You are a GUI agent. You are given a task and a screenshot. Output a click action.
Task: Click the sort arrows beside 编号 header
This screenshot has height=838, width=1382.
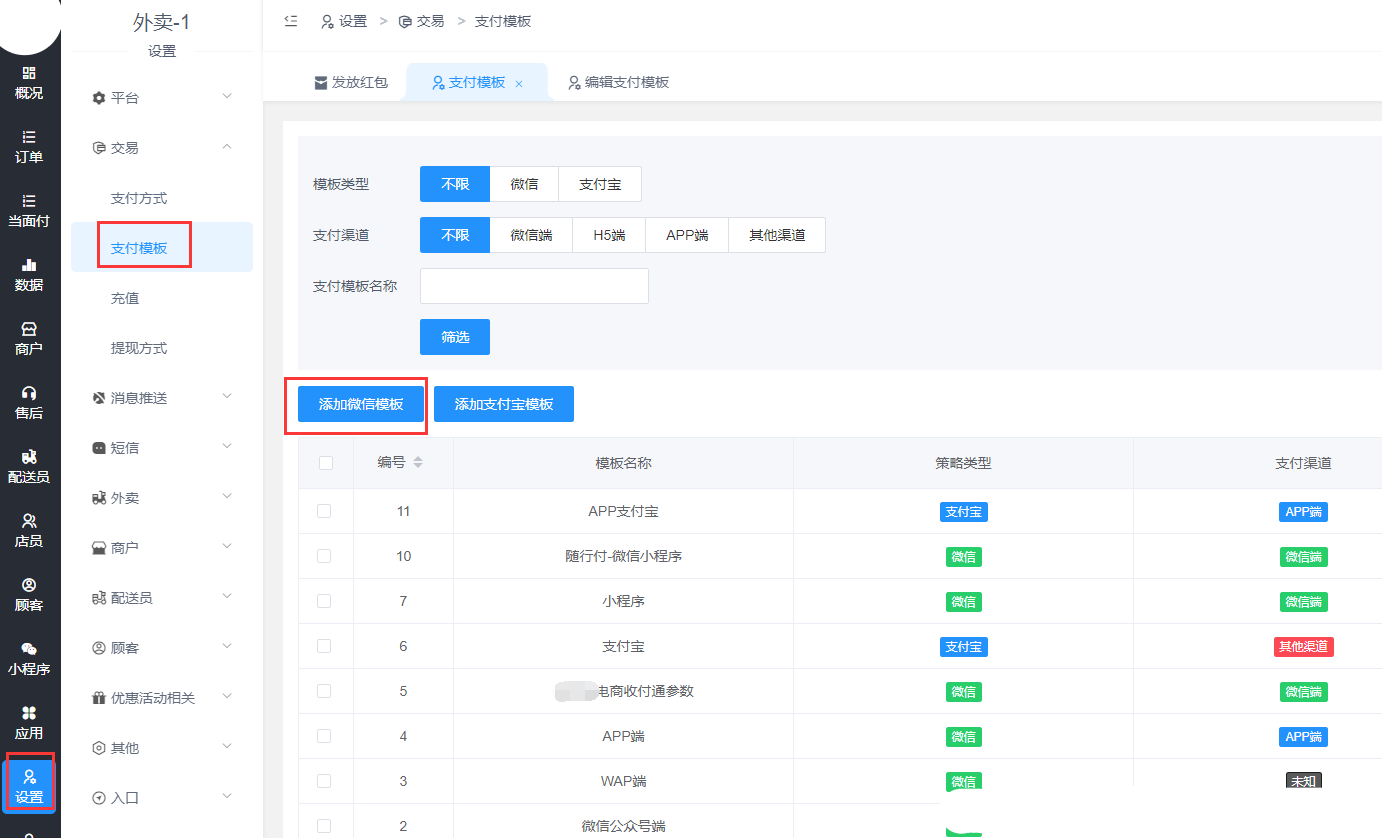tap(418, 462)
